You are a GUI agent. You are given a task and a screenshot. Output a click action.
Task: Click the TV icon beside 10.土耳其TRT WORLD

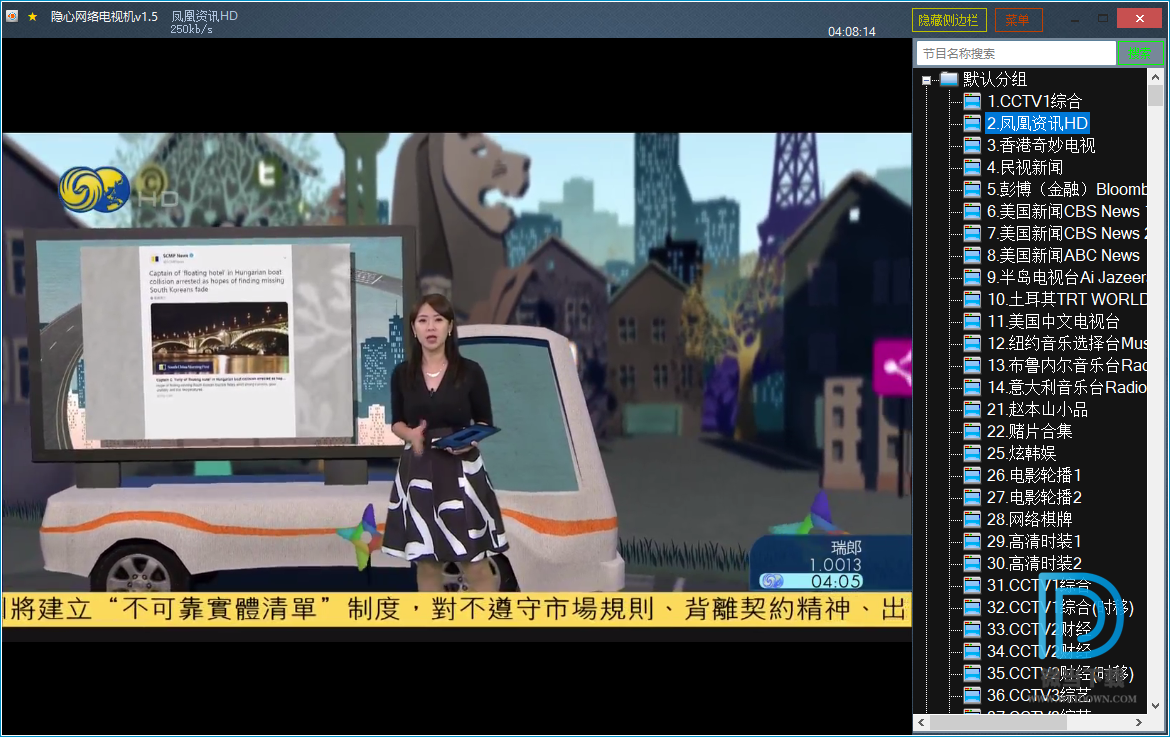pyautogui.click(x=972, y=299)
